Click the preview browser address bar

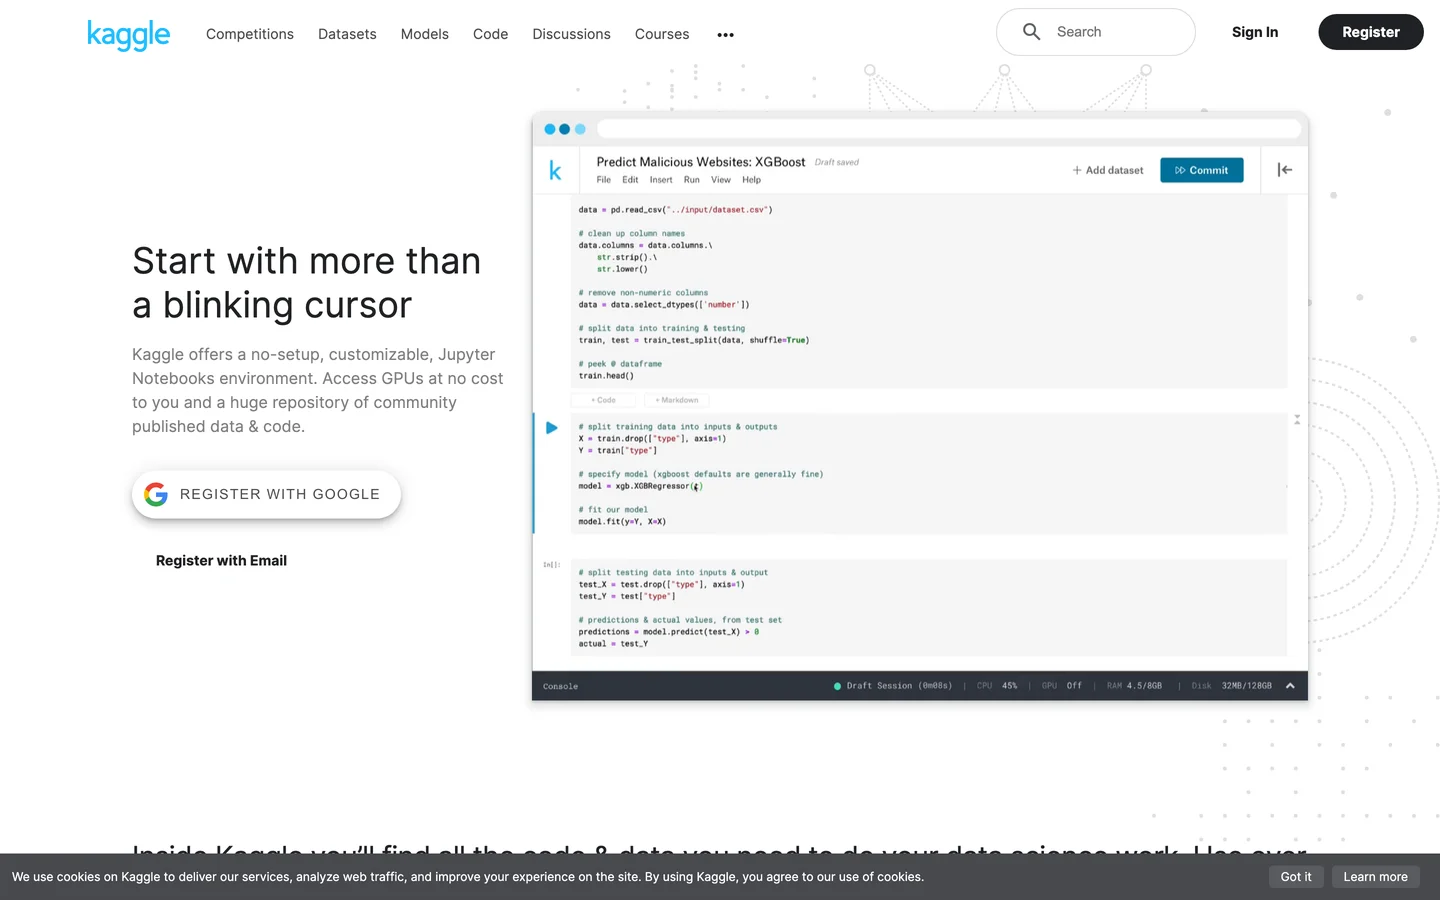coord(949,129)
